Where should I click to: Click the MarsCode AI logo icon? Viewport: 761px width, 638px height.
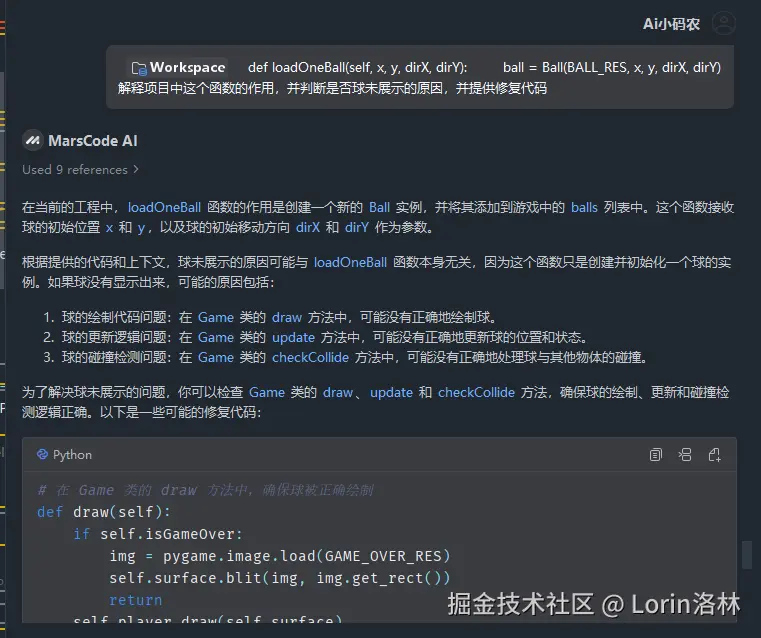33,141
